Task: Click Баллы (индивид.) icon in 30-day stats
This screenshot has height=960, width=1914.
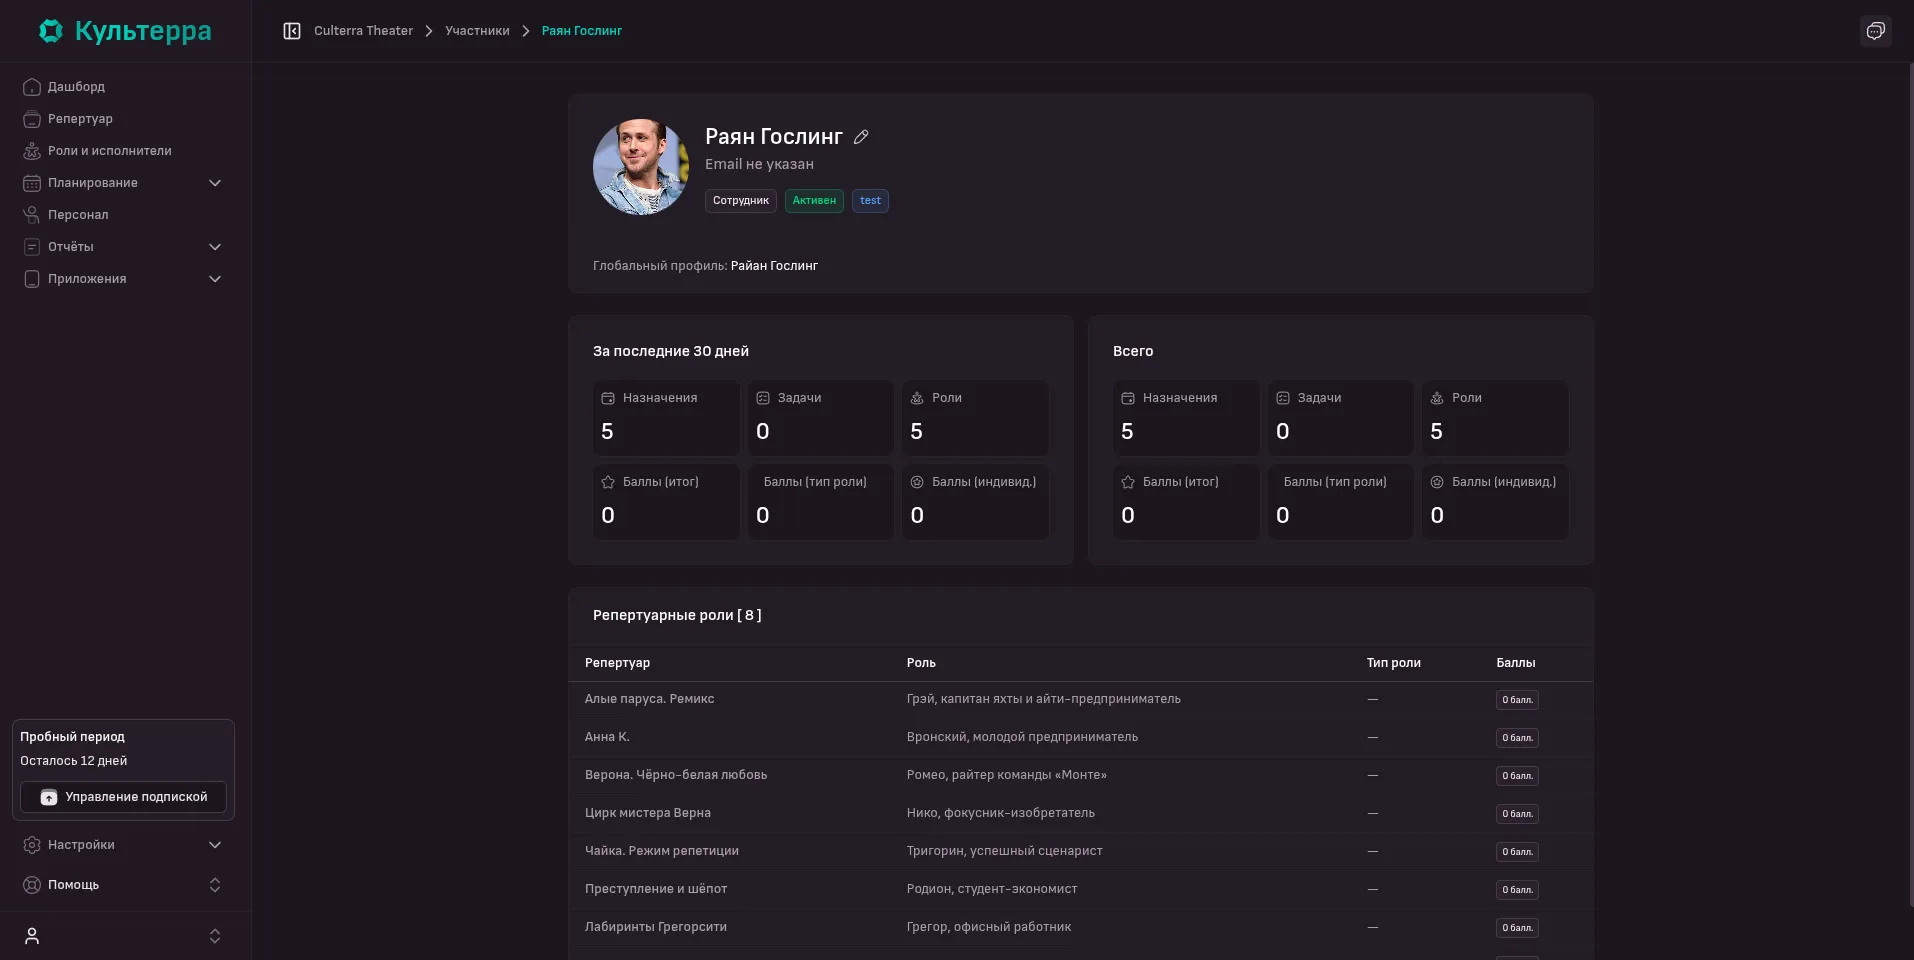Action: coord(917,482)
